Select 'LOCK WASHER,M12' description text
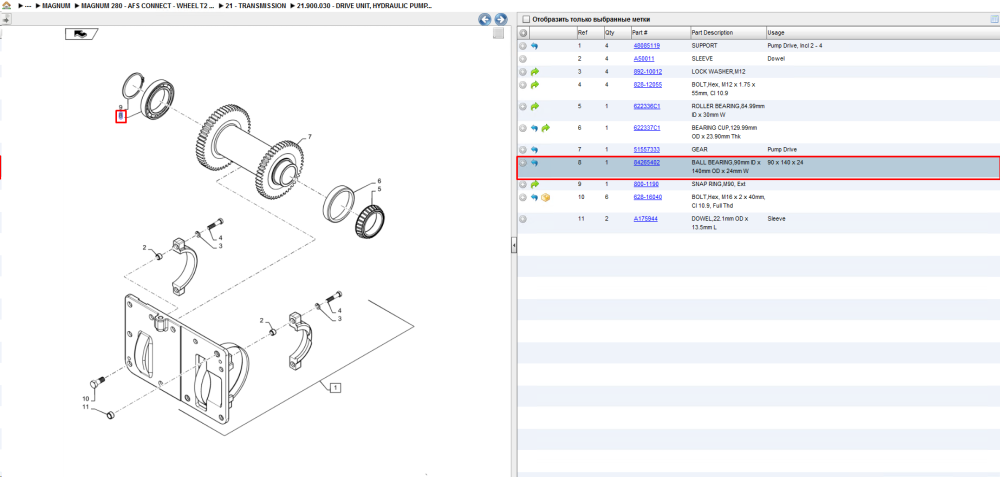 click(717, 71)
